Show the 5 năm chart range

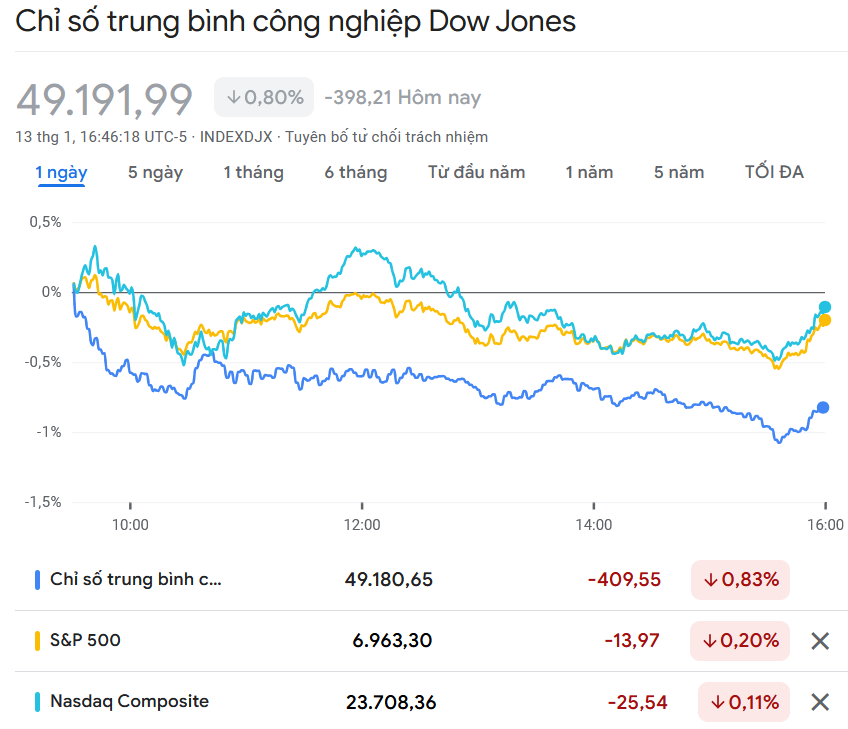tap(679, 172)
